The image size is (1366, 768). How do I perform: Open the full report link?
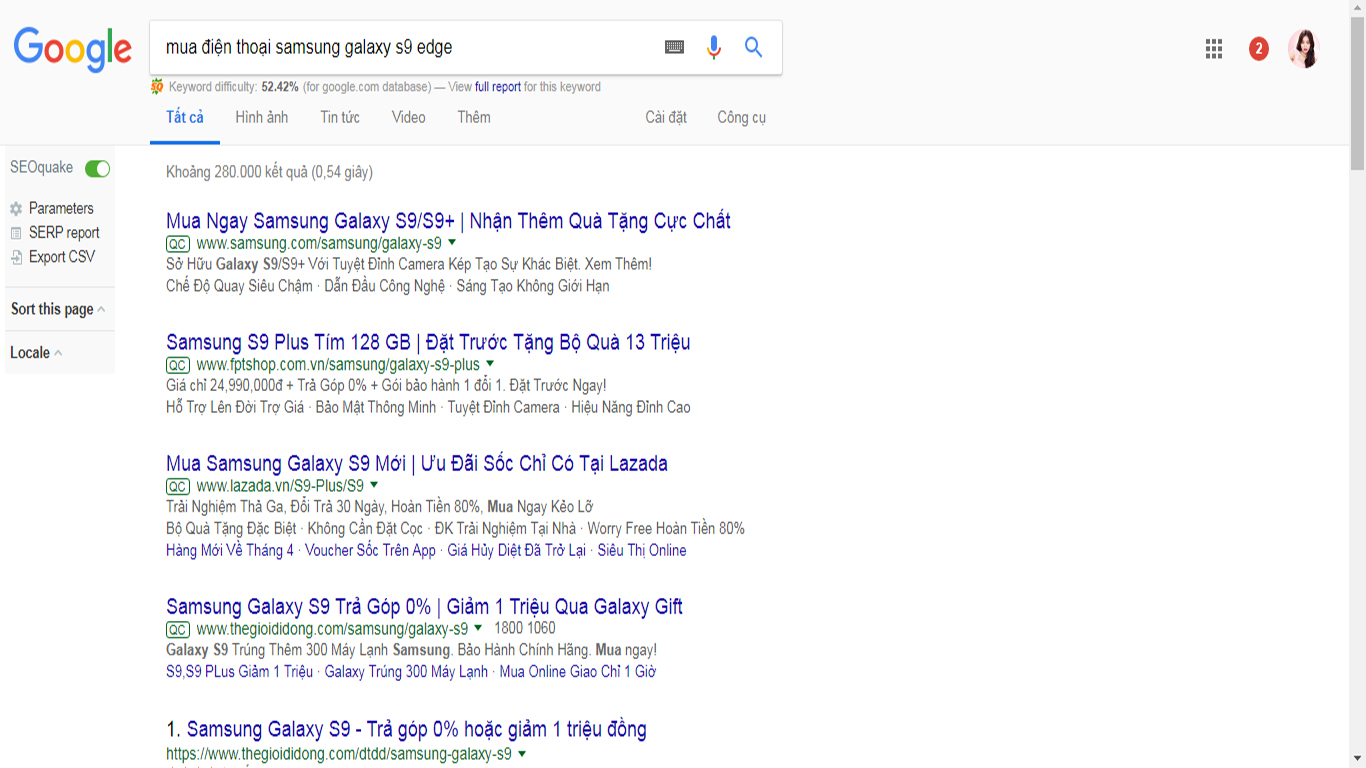[x=498, y=87]
